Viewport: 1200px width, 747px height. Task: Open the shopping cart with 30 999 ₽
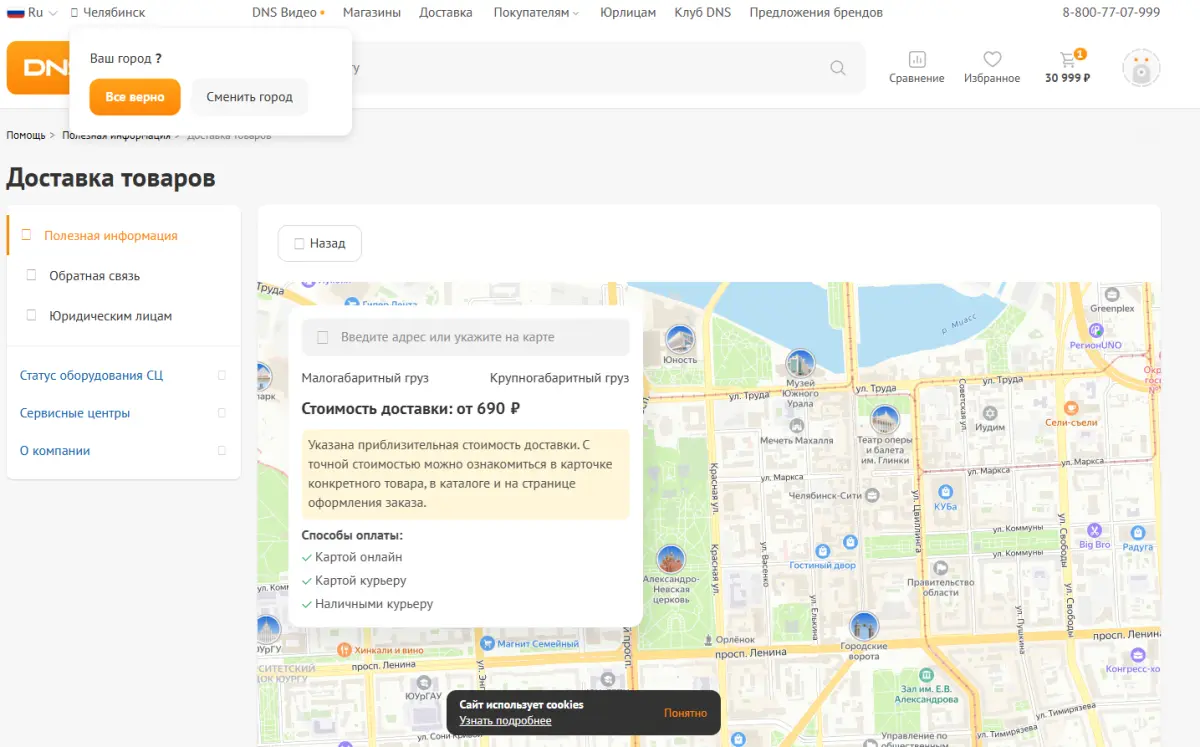[x=1067, y=67]
